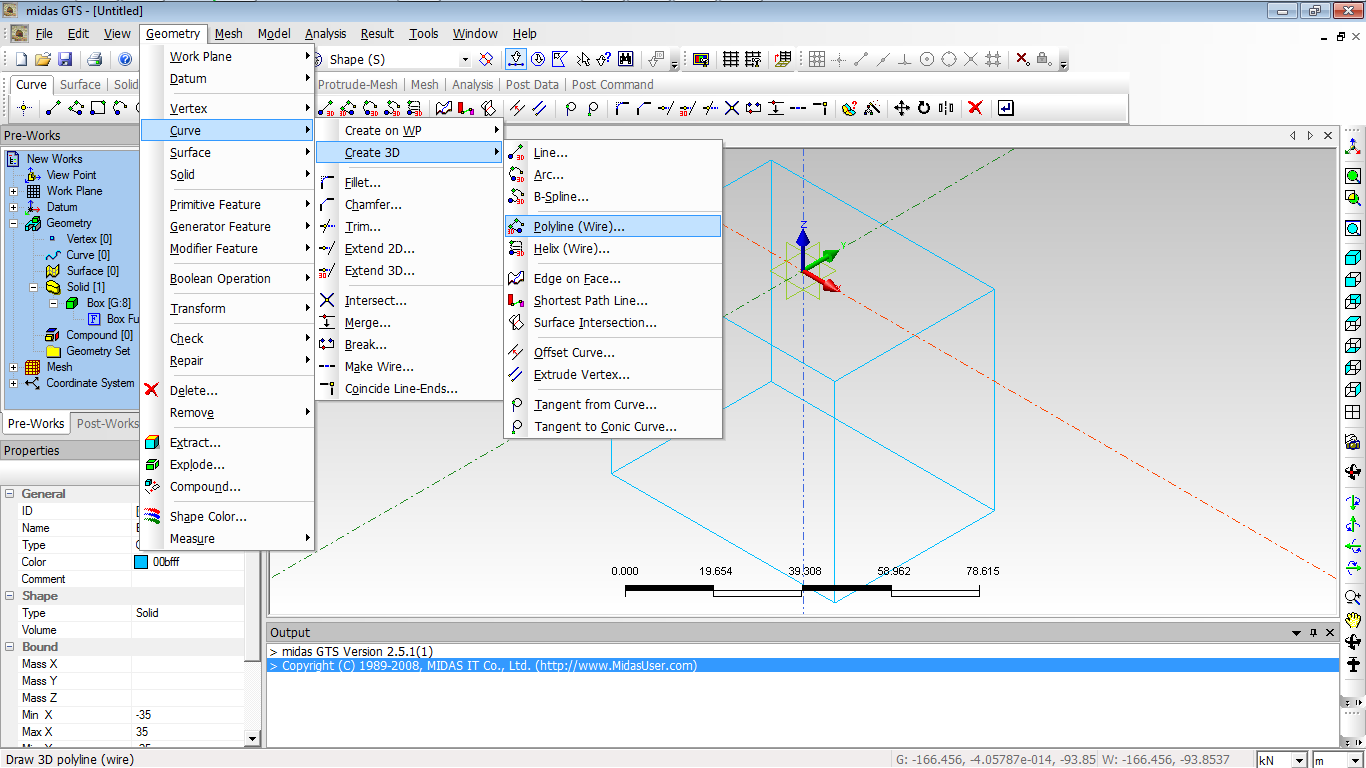This screenshot has height=768, width=1366.
Task: Click the display mode color monitor icon
Action: tap(701, 60)
